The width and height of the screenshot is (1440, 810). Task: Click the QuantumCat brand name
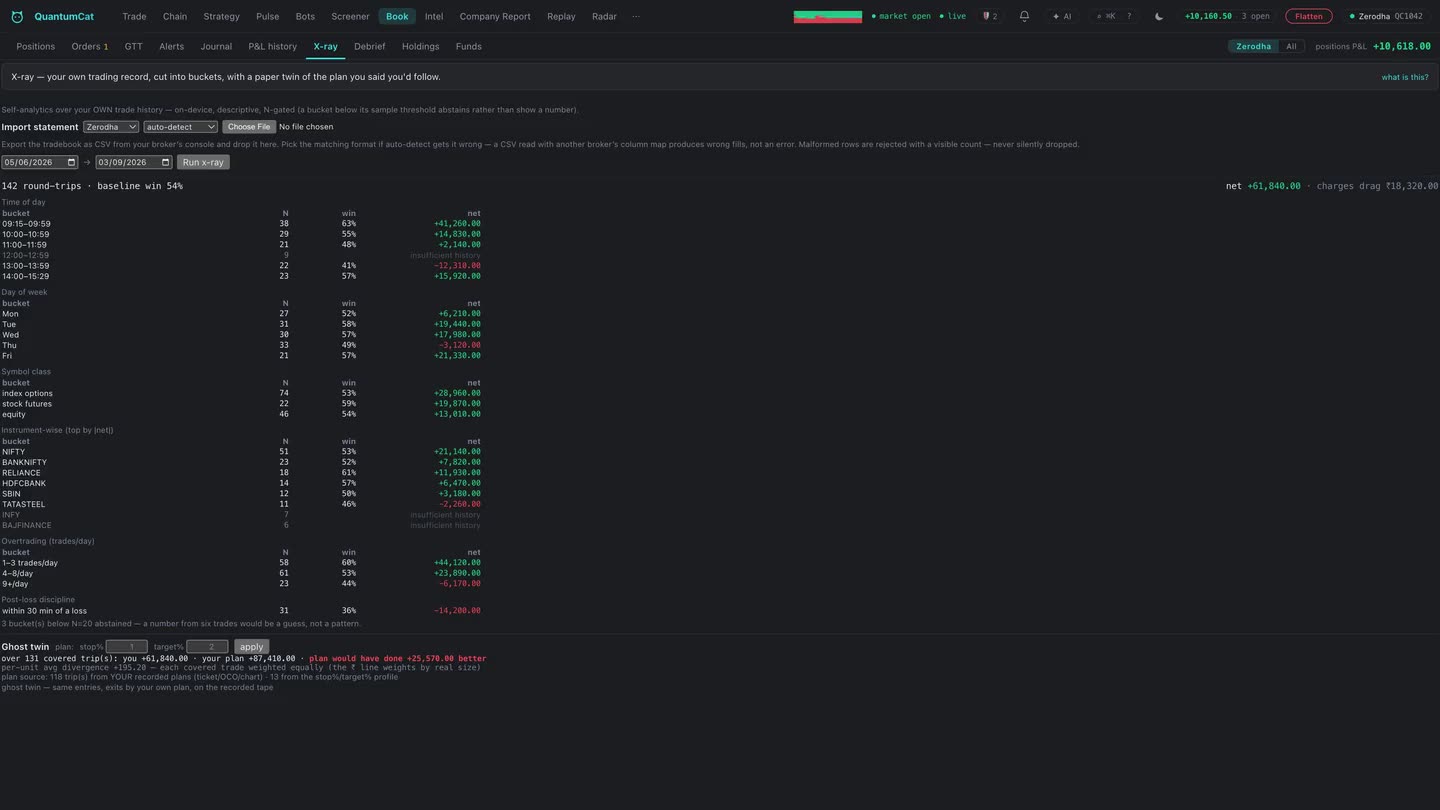coord(64,17)
